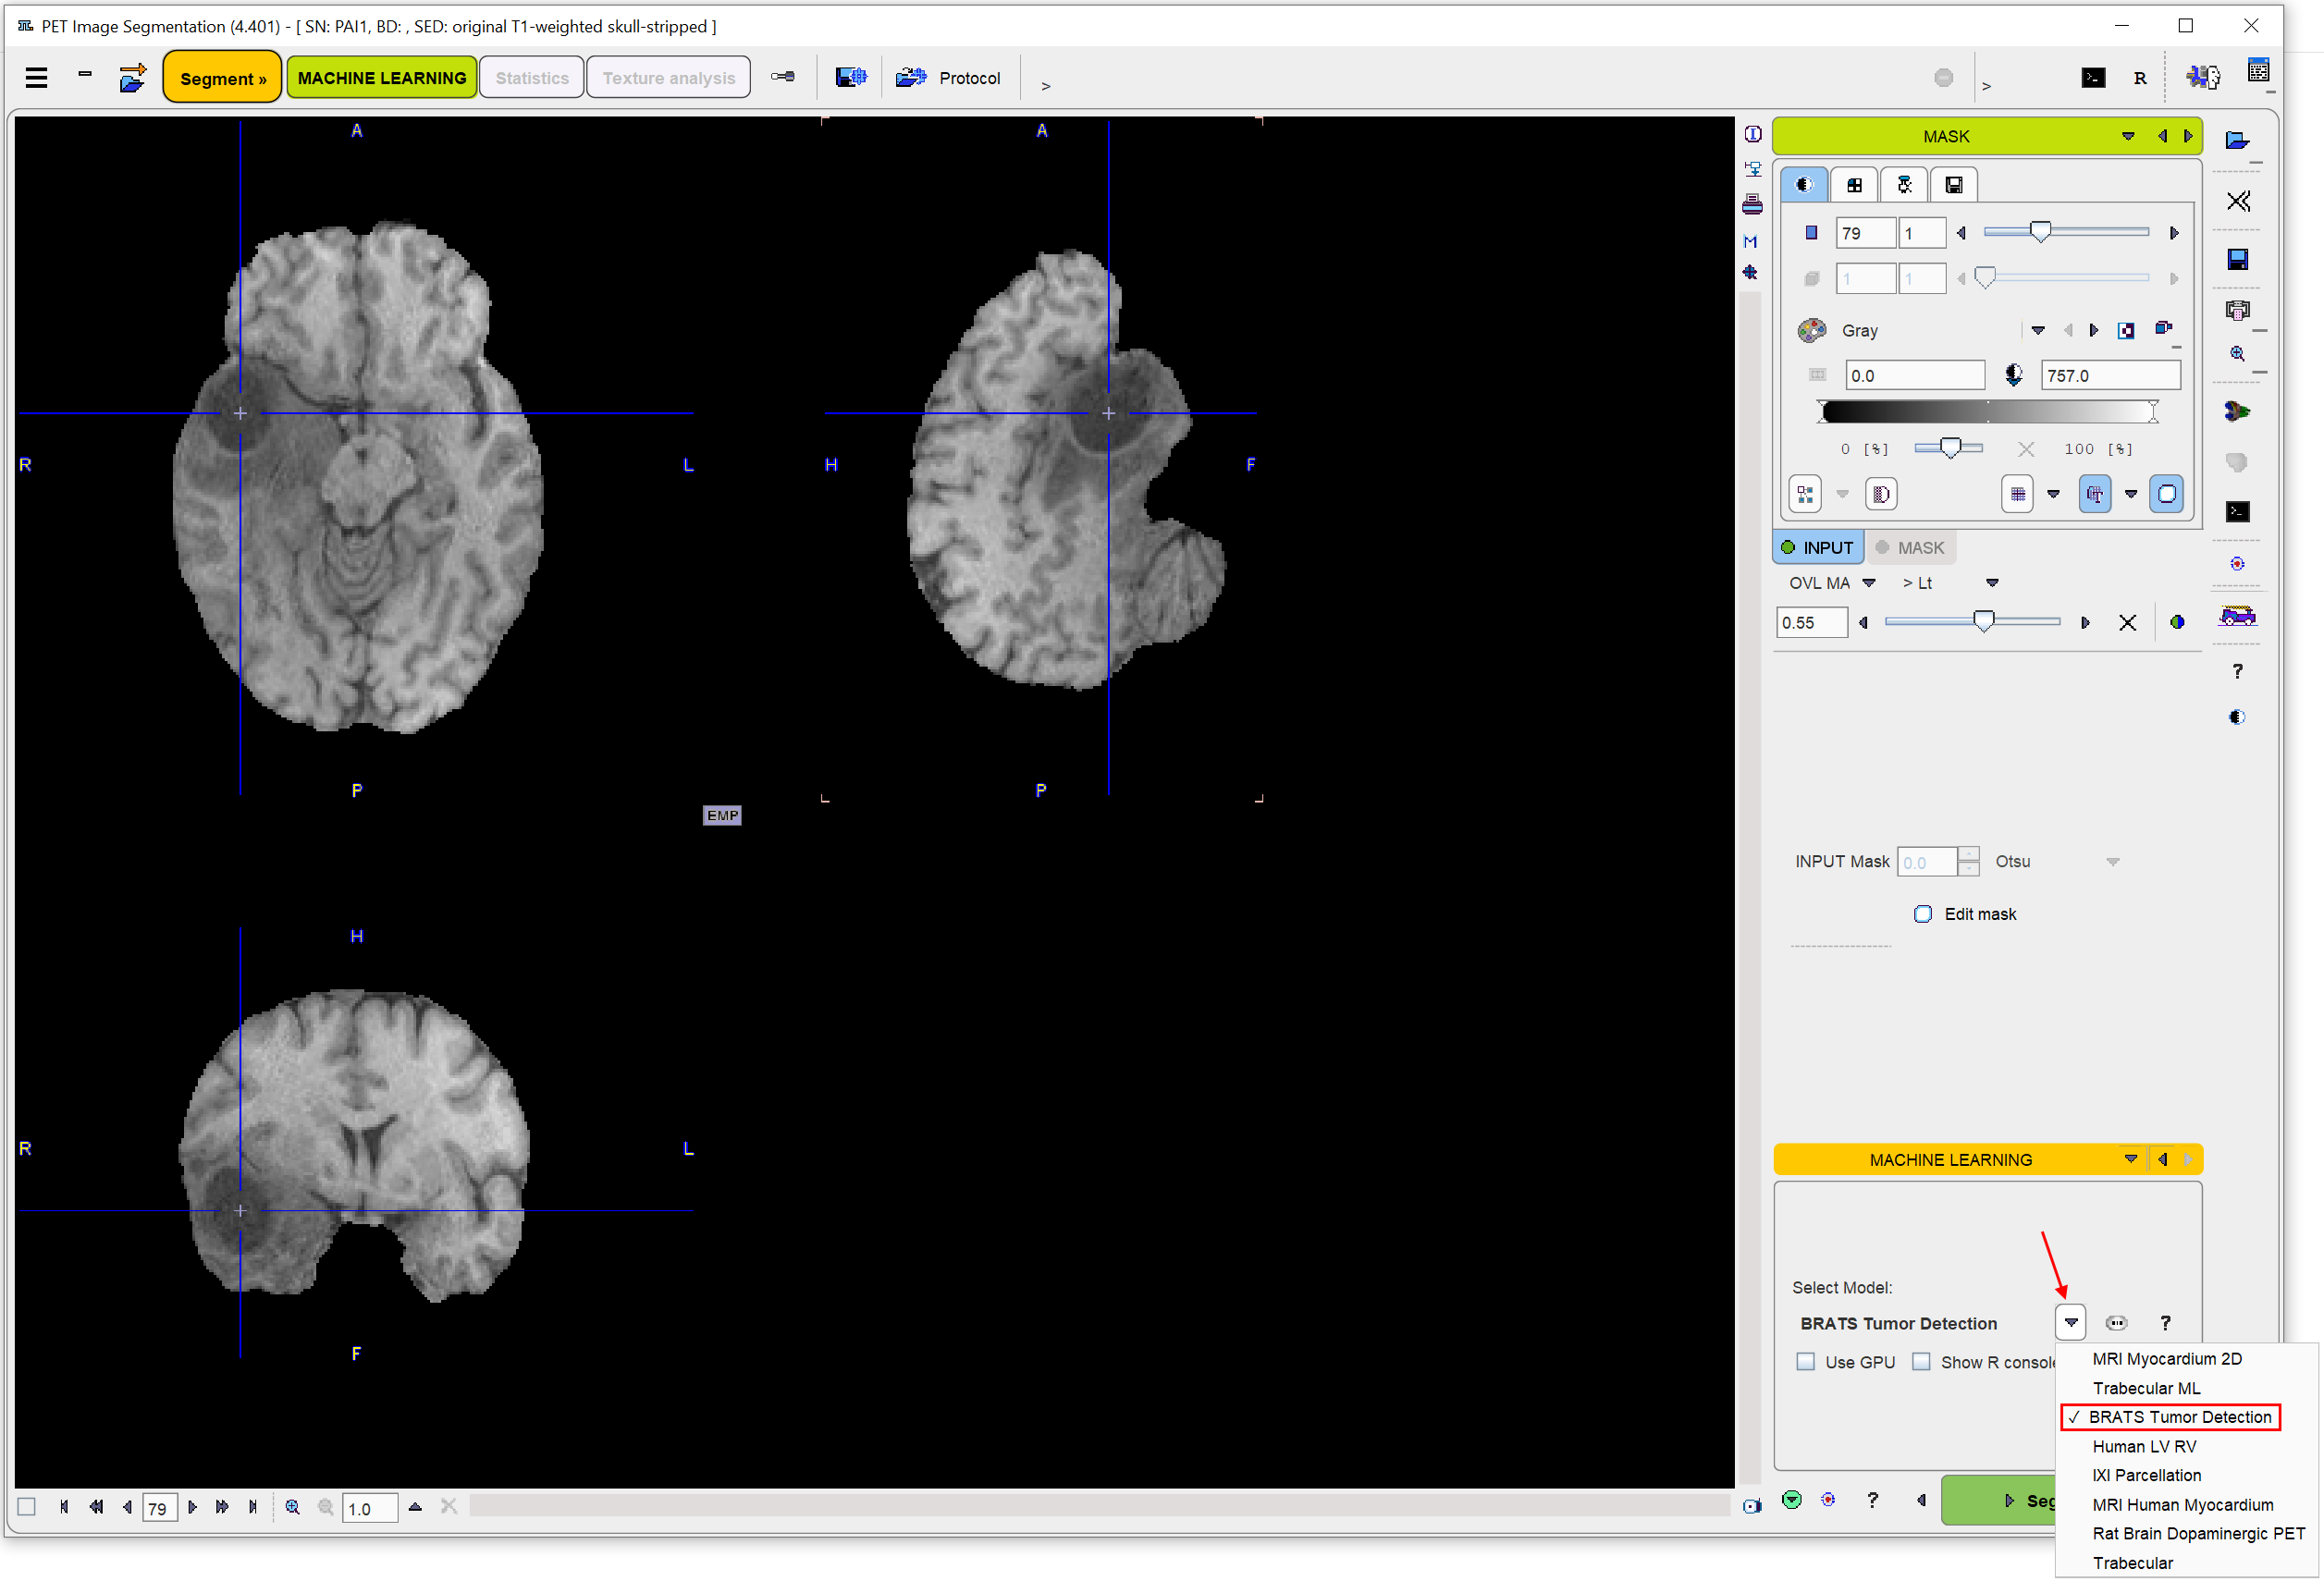Toggle Show R console checkbox

coord(1922,1357)
